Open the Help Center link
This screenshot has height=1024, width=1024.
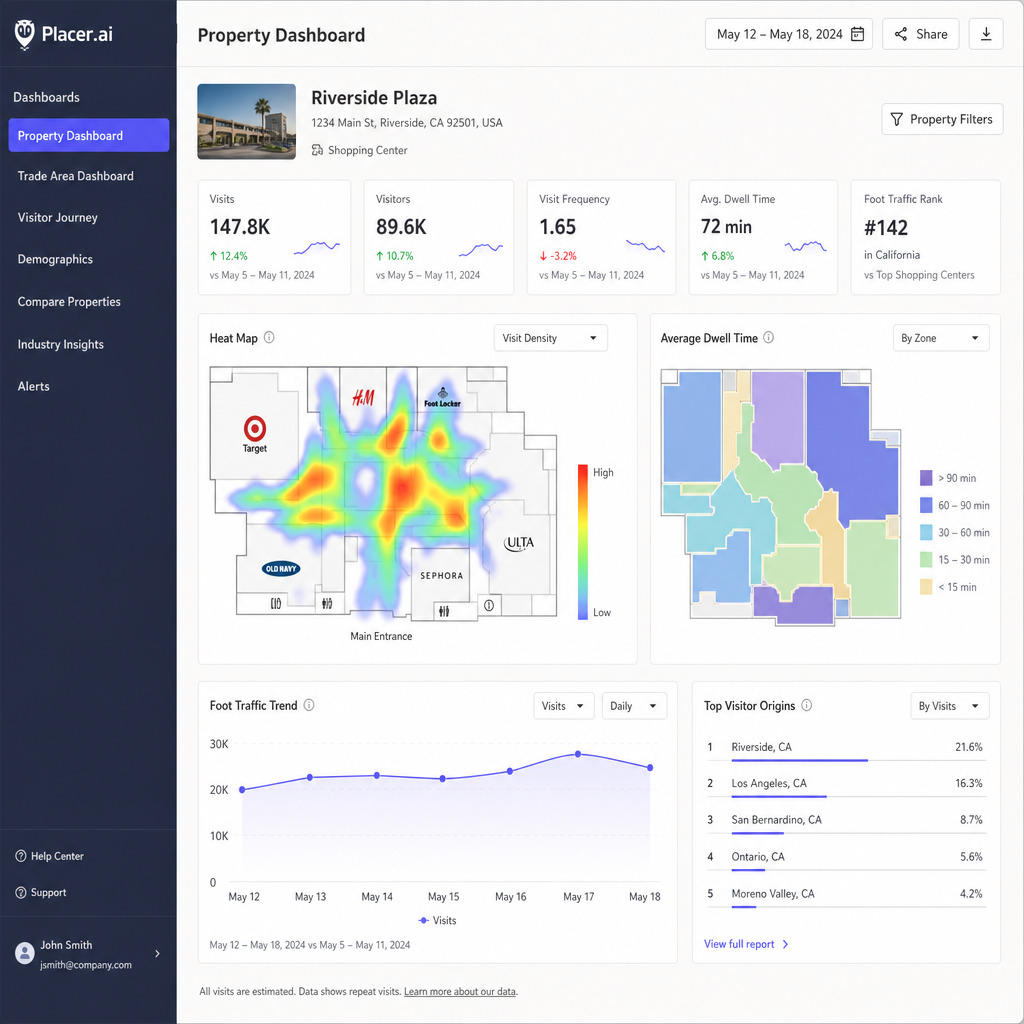click(x=50, y=856)
